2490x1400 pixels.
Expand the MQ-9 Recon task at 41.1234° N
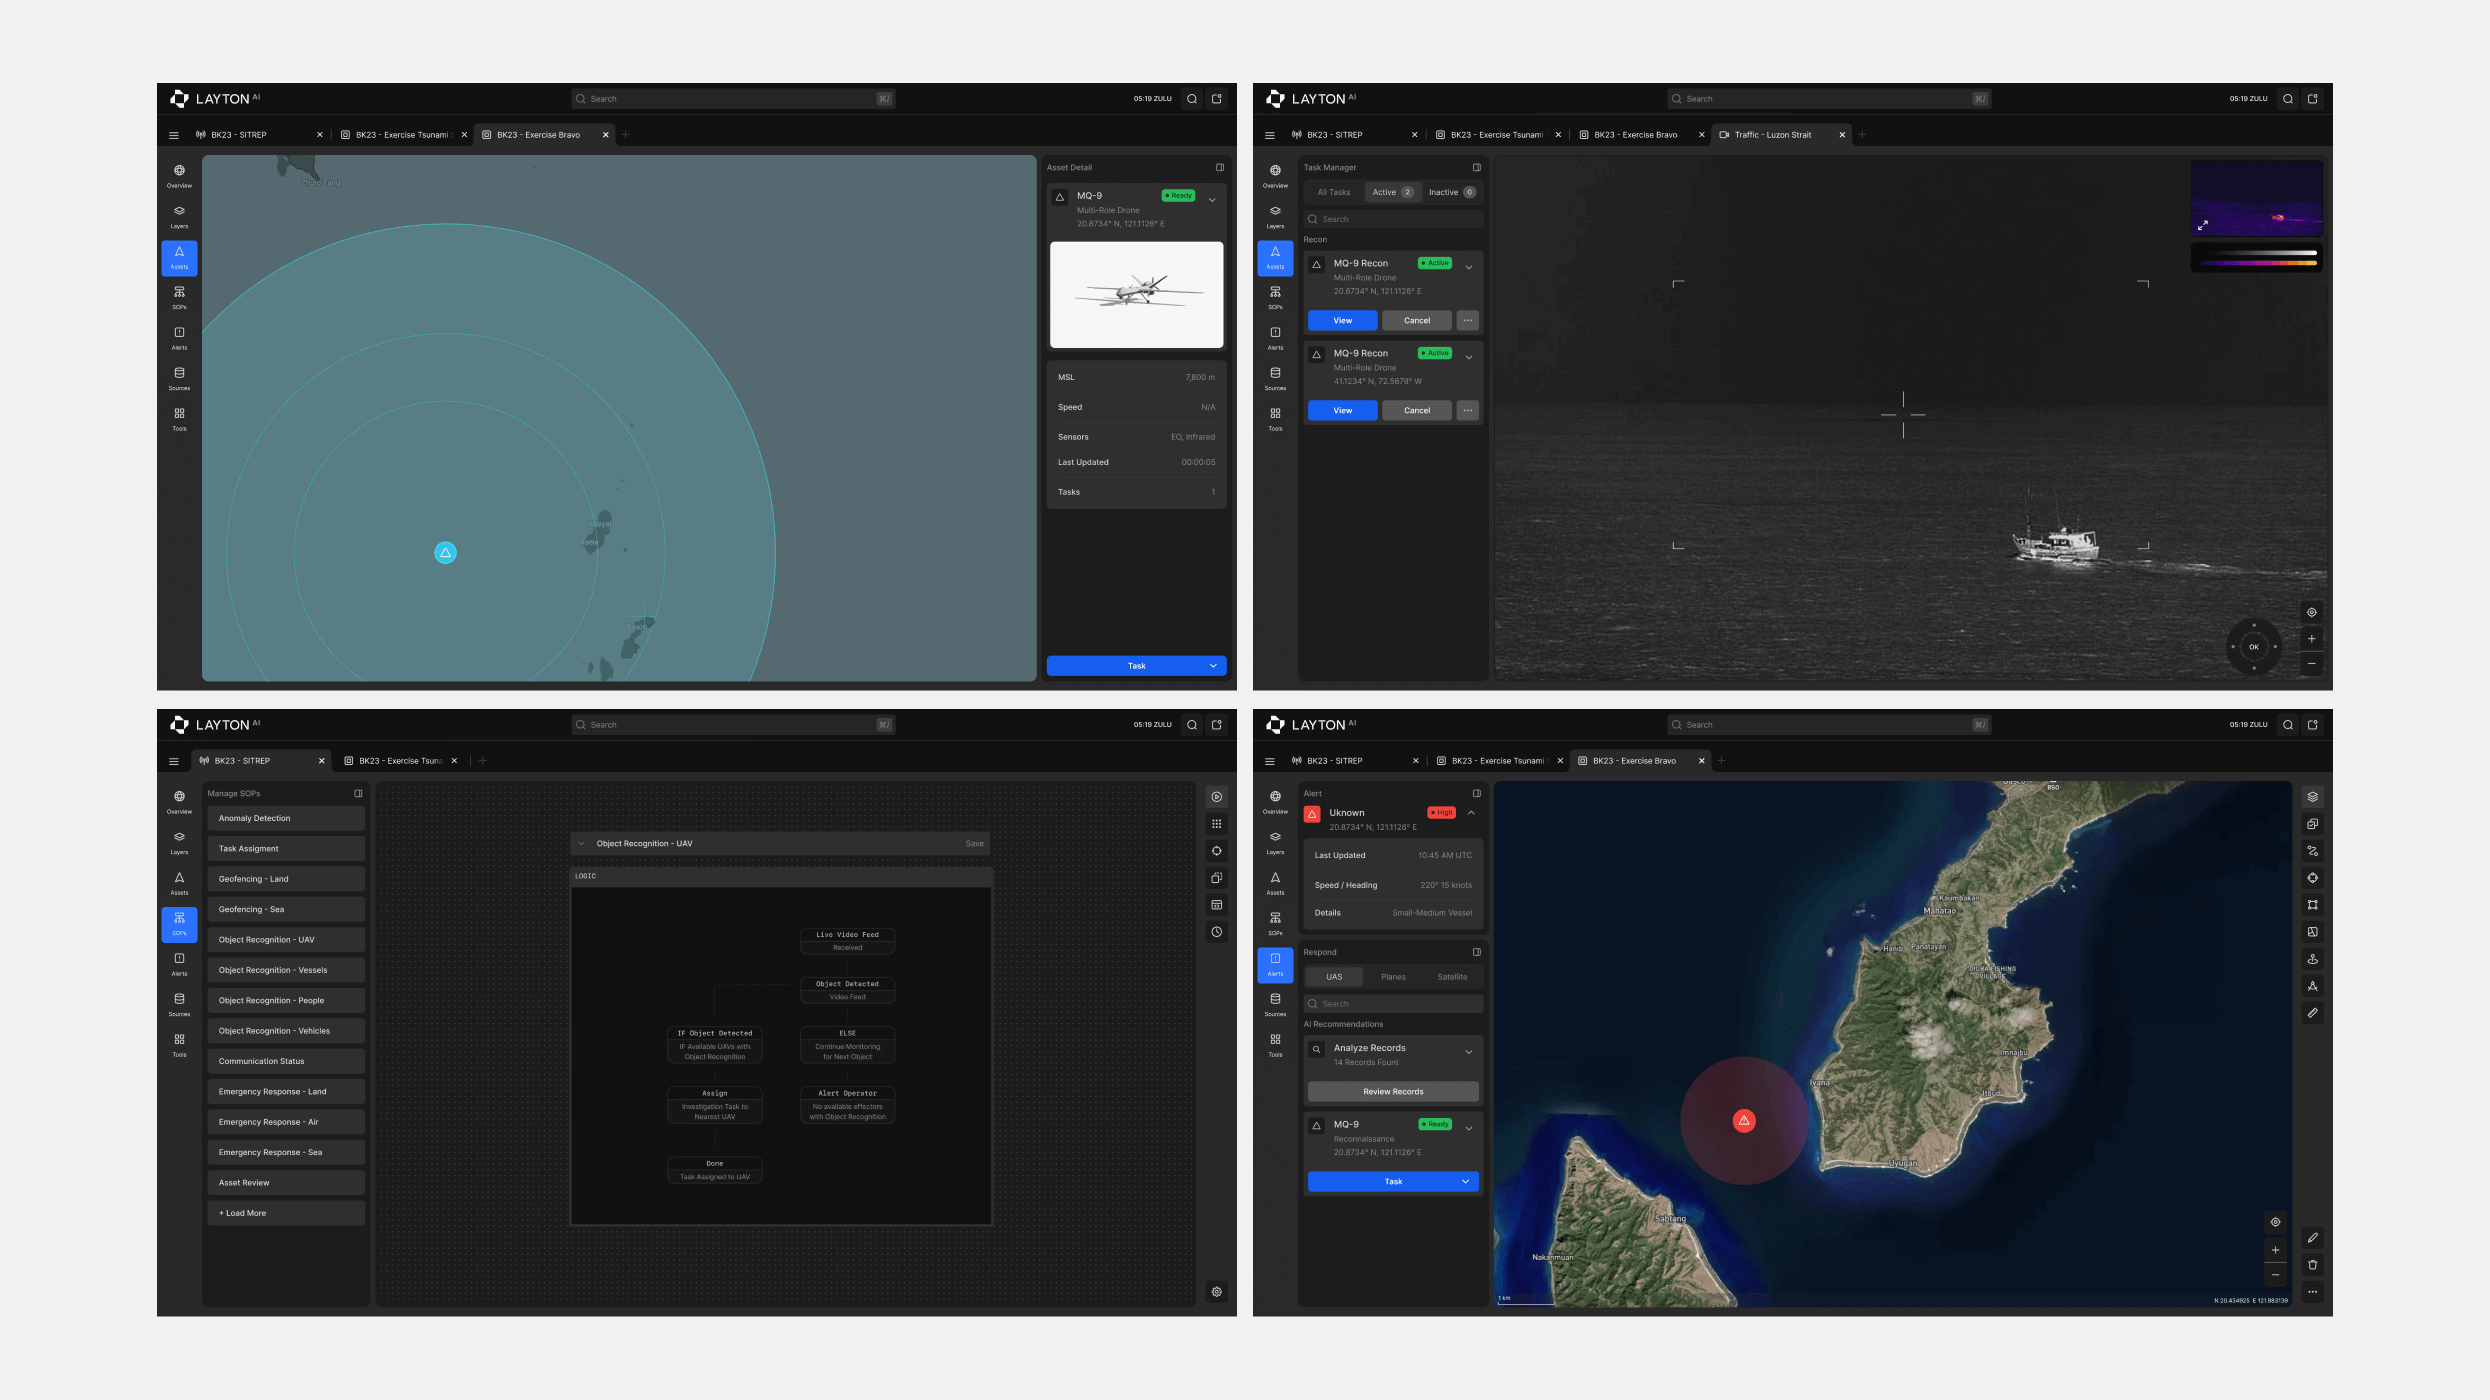(x=1468, y=357)
